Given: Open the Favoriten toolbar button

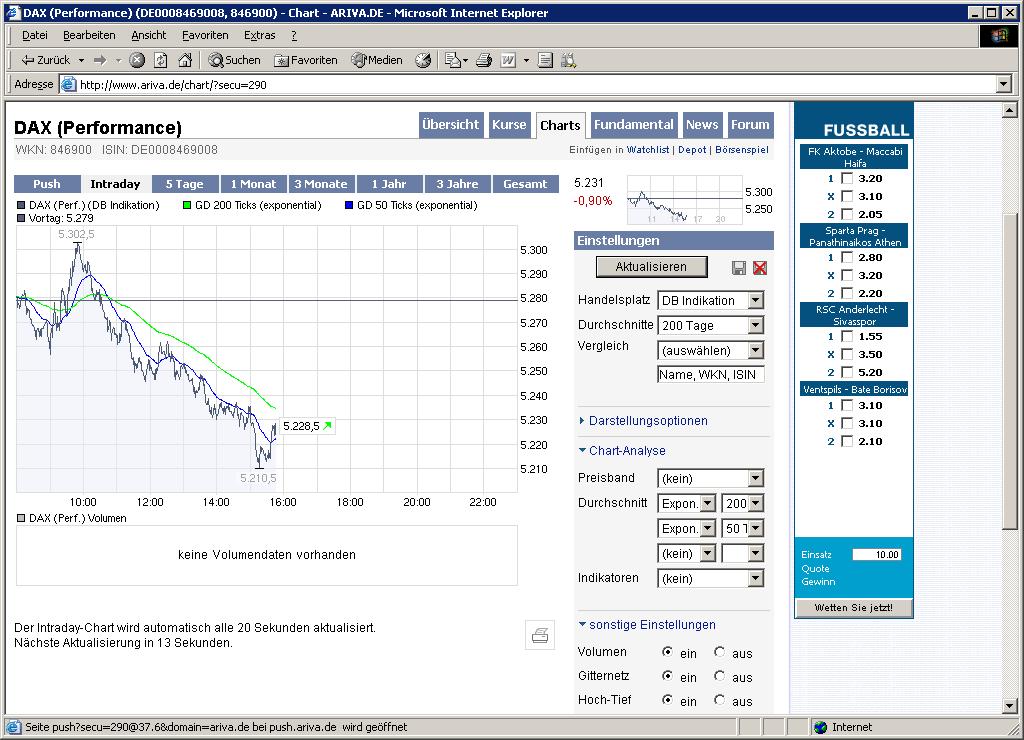Looking at the screenshot, I should point(306,60).
